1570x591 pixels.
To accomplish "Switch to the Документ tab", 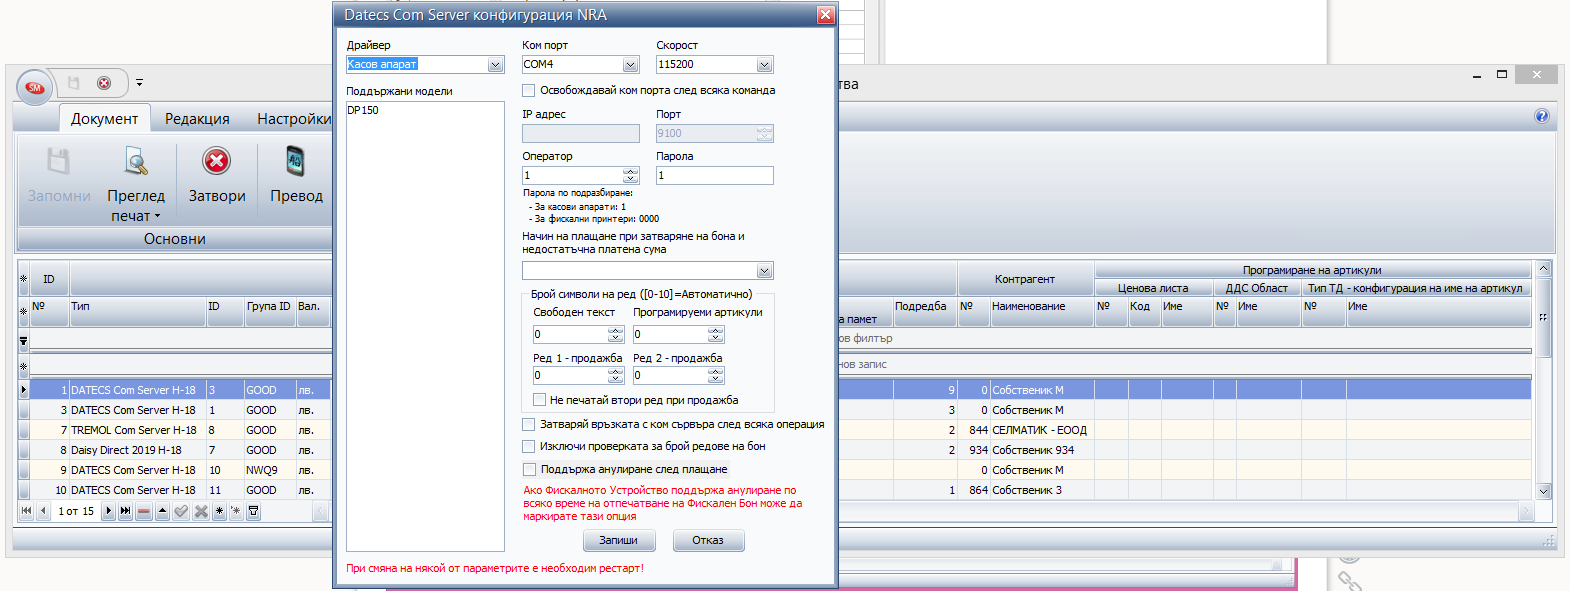I will point(105,118).
